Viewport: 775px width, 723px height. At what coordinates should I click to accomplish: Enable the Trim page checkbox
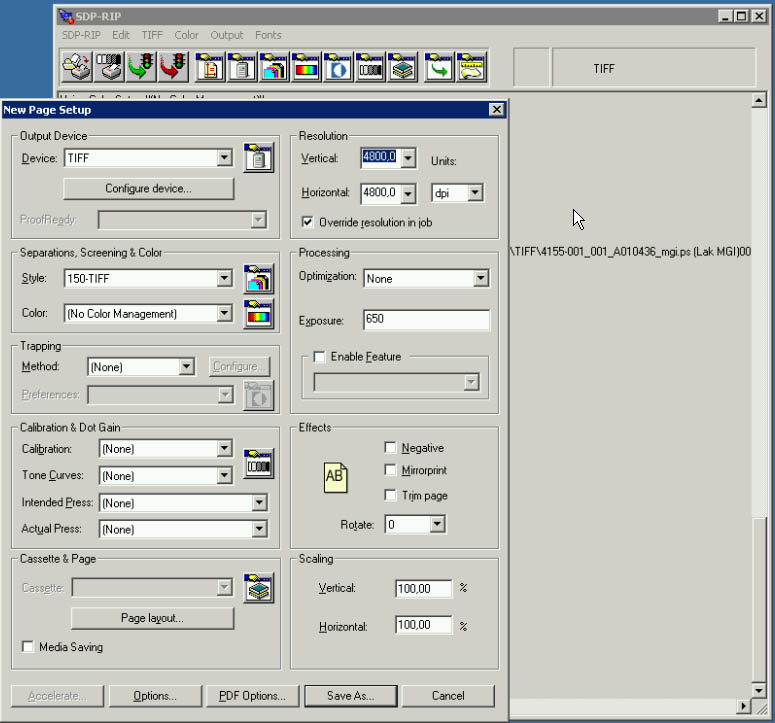(x=390, y=495)
